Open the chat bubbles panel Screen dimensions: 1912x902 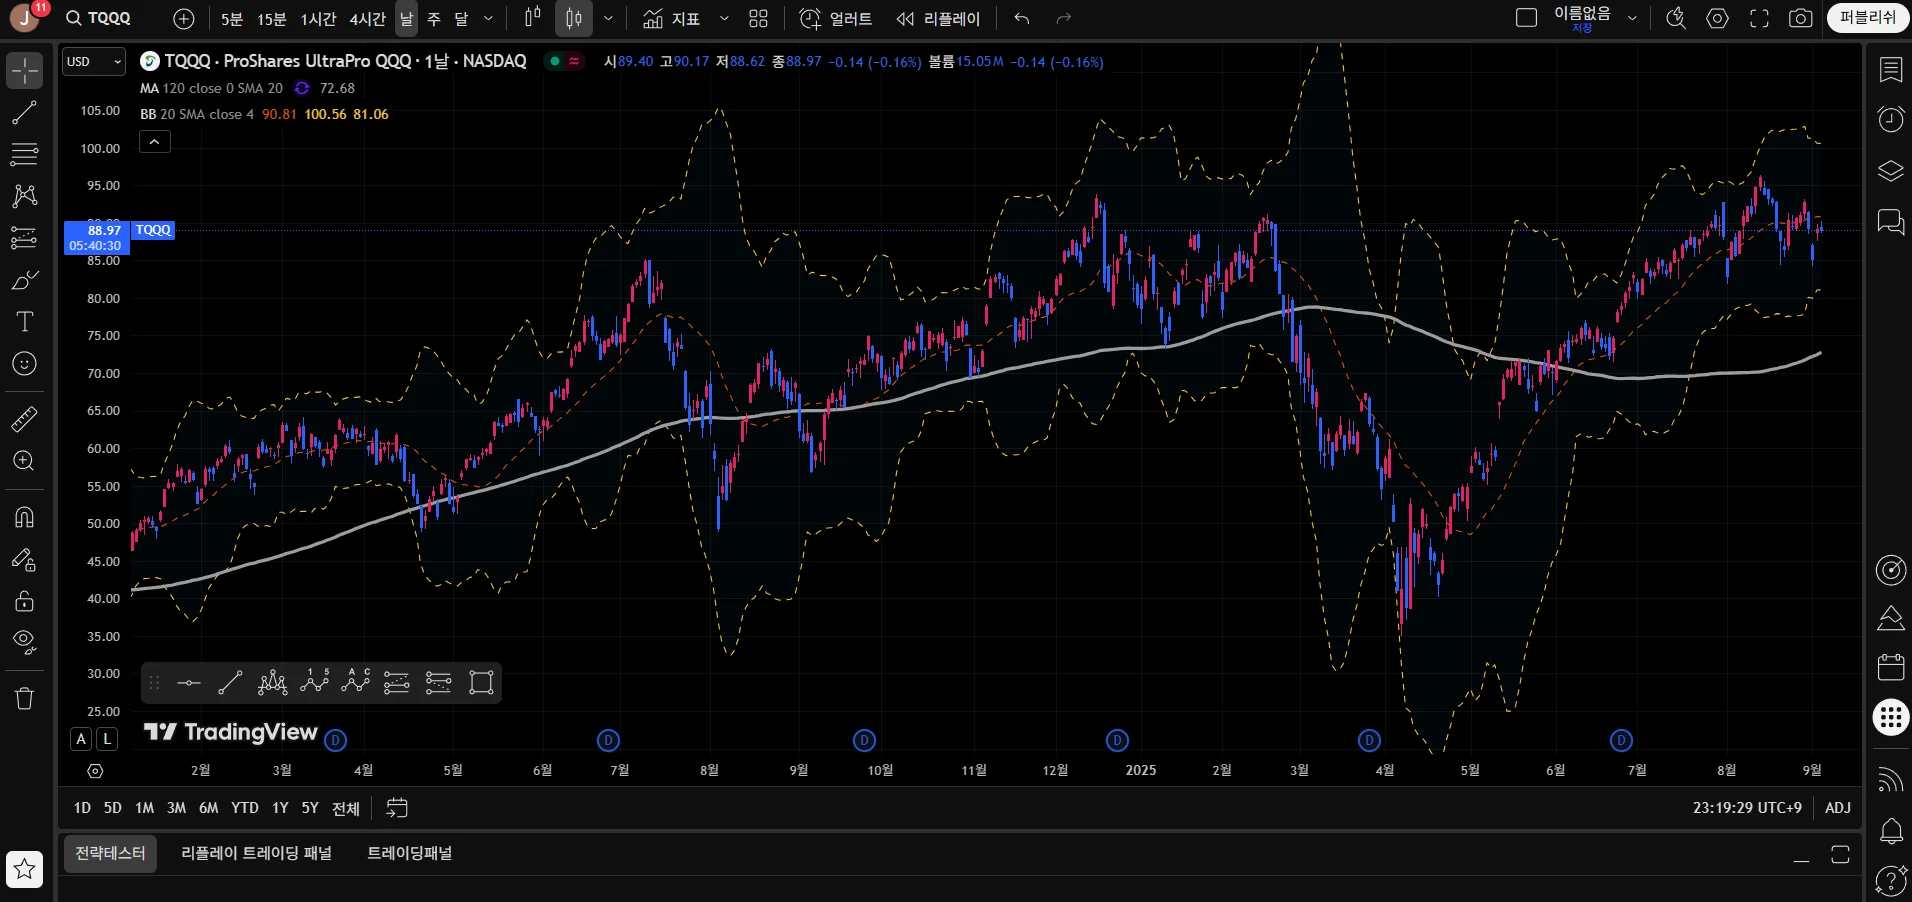1890,221
